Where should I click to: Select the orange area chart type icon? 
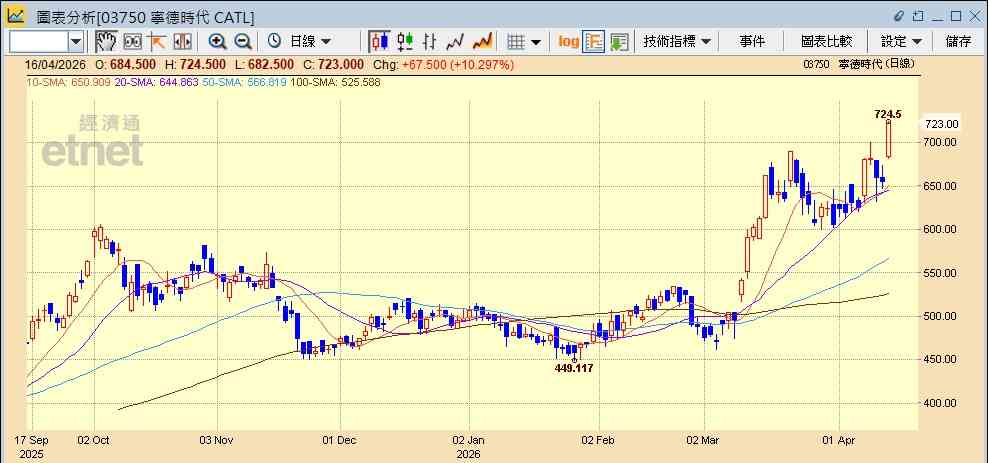click(x=483, y=42)
